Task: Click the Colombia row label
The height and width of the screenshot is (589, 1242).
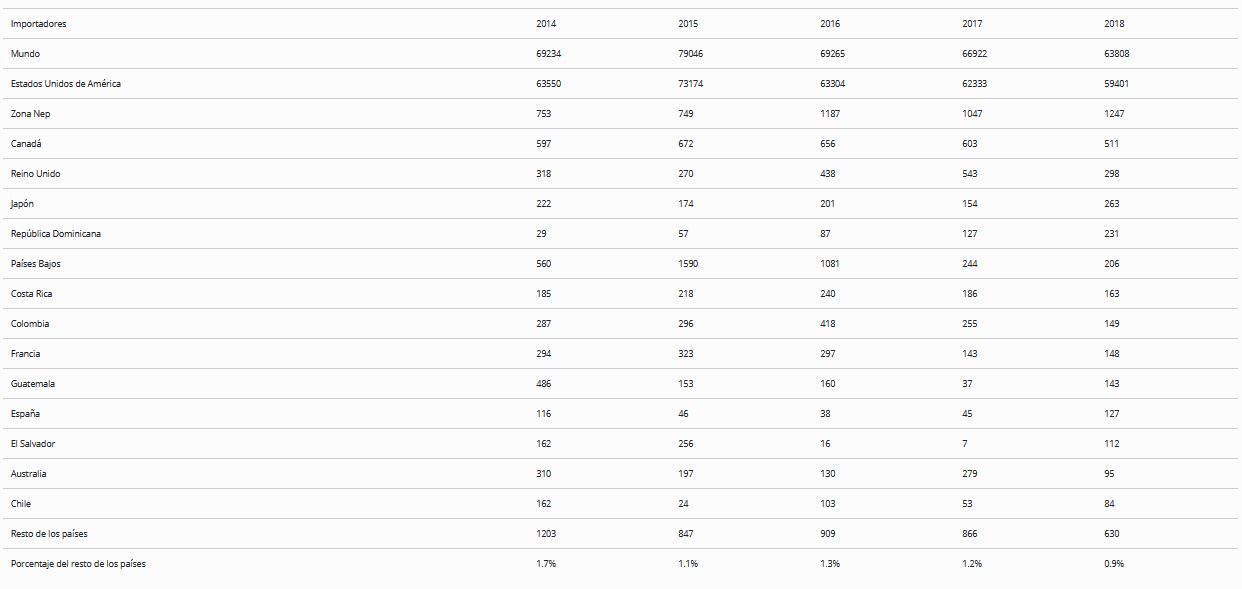Action: 30,324
